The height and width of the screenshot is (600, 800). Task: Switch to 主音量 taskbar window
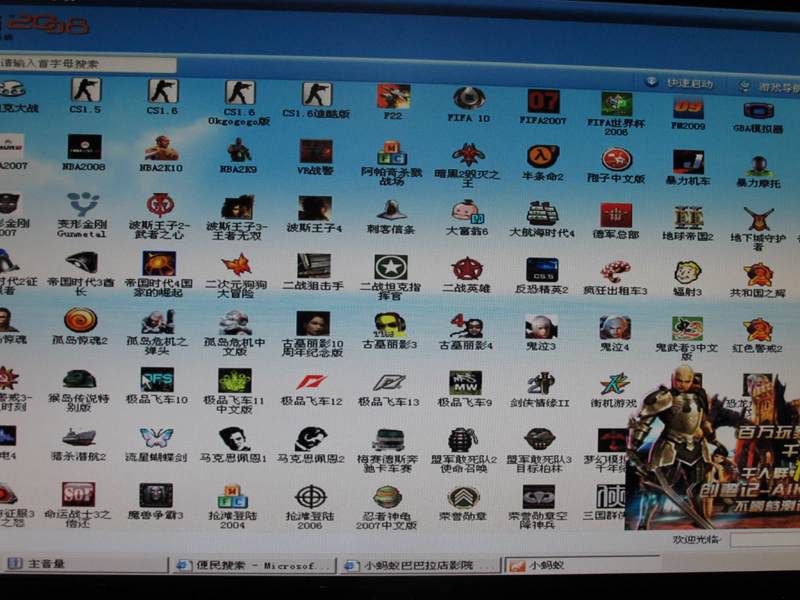click(x=84, y=563)
